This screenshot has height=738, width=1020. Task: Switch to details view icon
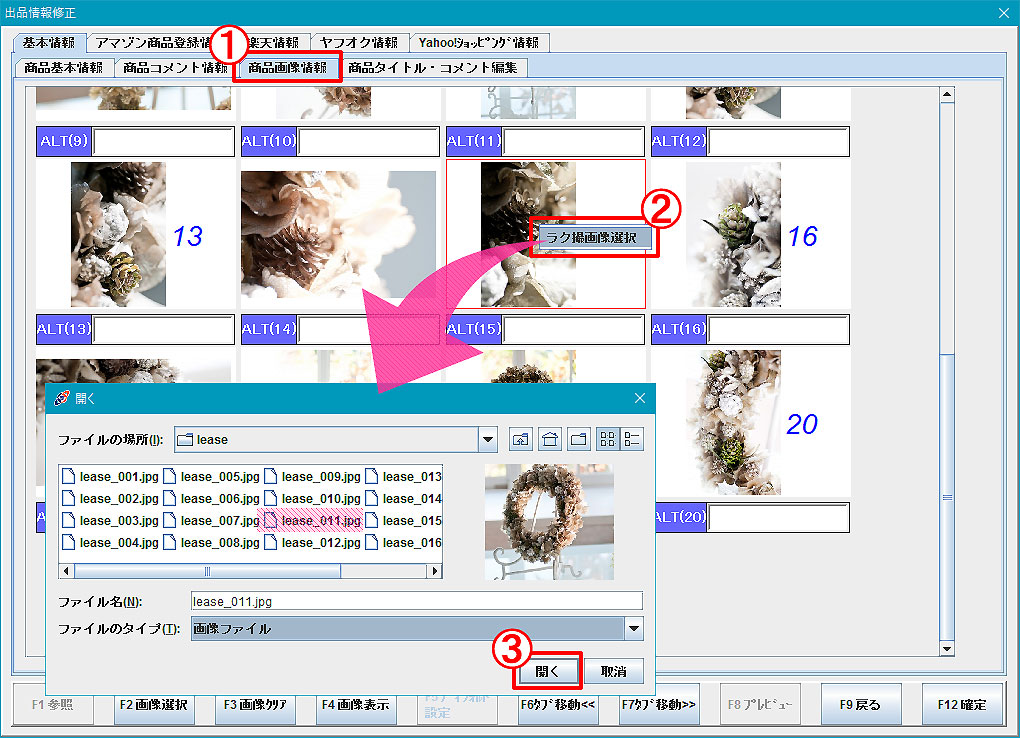pyautogui.click(x=632, y=439)
